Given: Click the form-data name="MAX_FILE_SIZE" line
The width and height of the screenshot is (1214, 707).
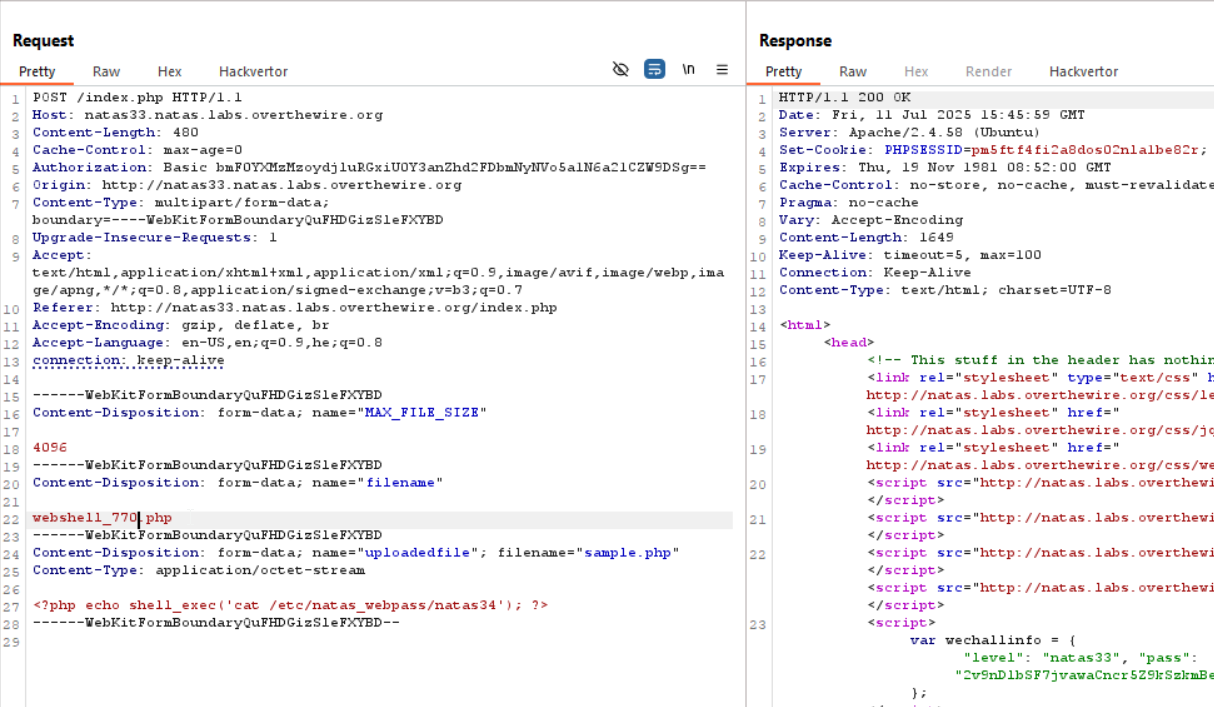Looking at the screenshot, I should click(259, 412).
